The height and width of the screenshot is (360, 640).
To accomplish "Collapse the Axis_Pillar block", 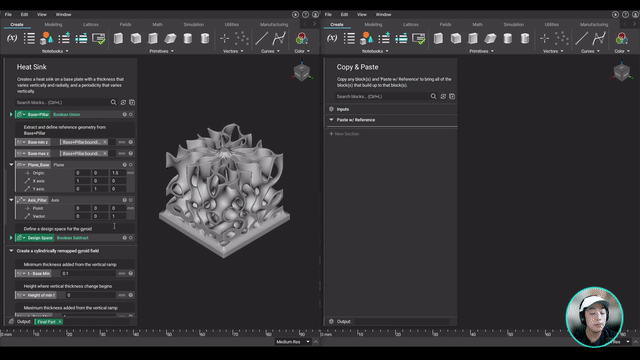I will 11,200.
